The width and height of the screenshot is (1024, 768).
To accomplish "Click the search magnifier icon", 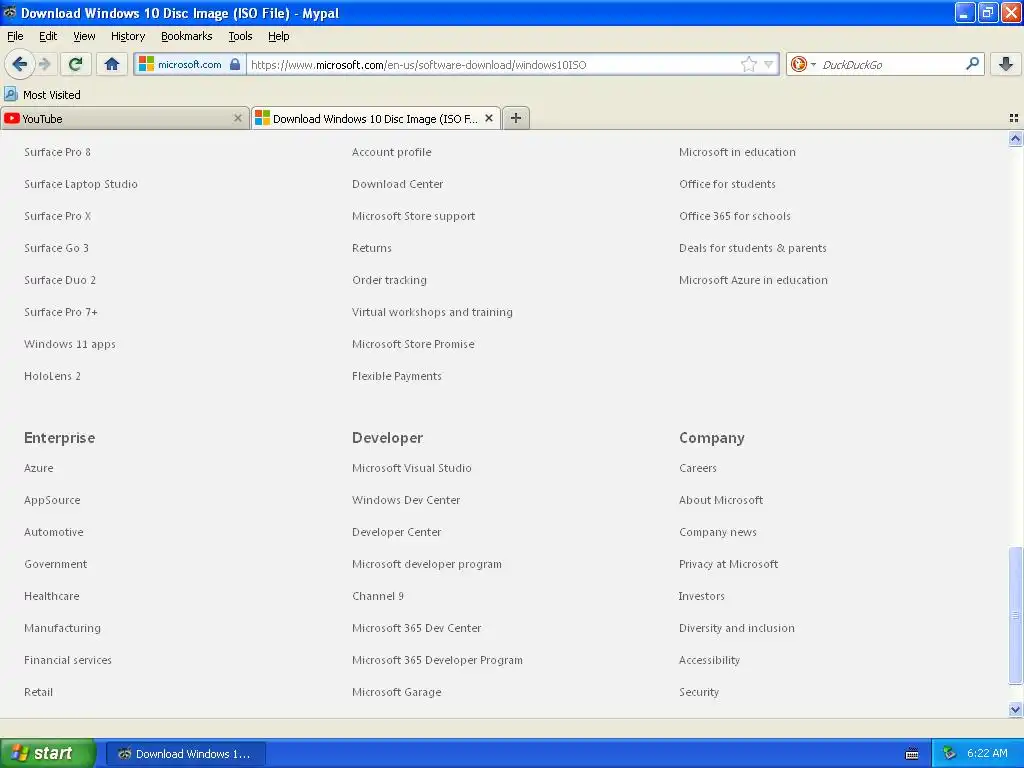I will 972,64.
